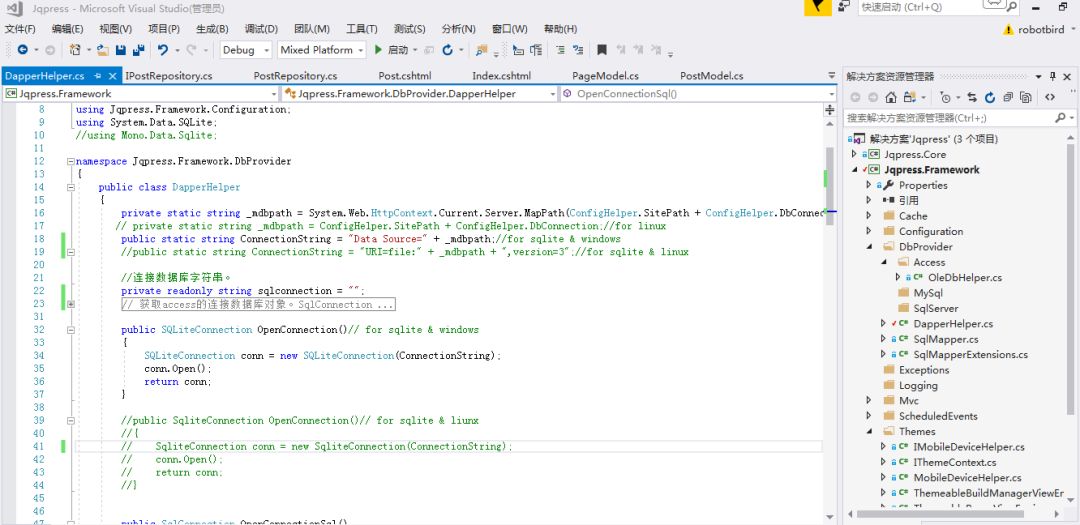Click the editor vertical scrollbar thumb
1080x525 pixels.
coord(829,187)
